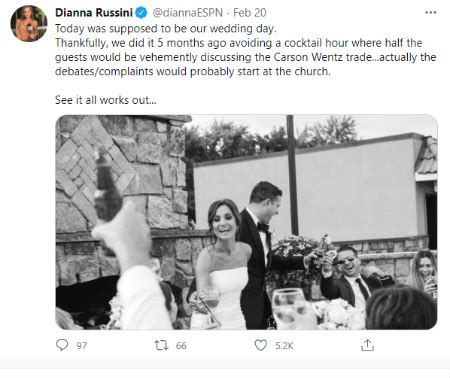The image size is (450, 378).
Task: Retweet this post via the retweet icon
Action: point(161,345)
